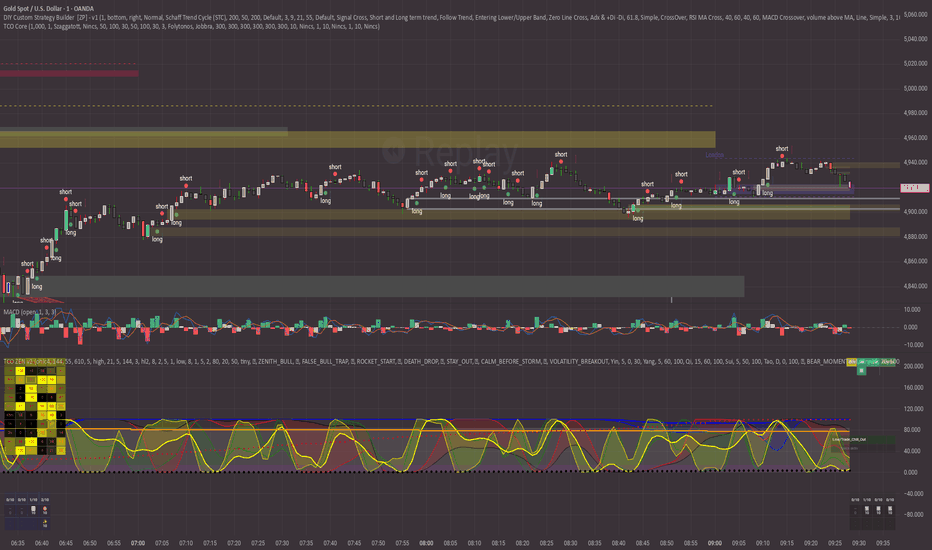This screenshot has height=550, width=932.
Task: Select the MACD (open, 1, 3, 3) legend
Action: [30, 312]
